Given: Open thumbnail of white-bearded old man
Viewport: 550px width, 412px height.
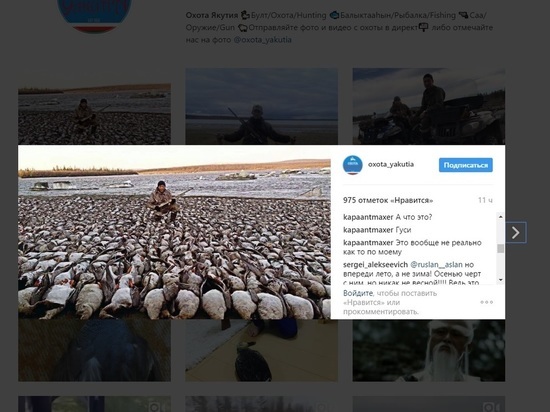Looking at the screenshot, I should [x=429, y=350].
